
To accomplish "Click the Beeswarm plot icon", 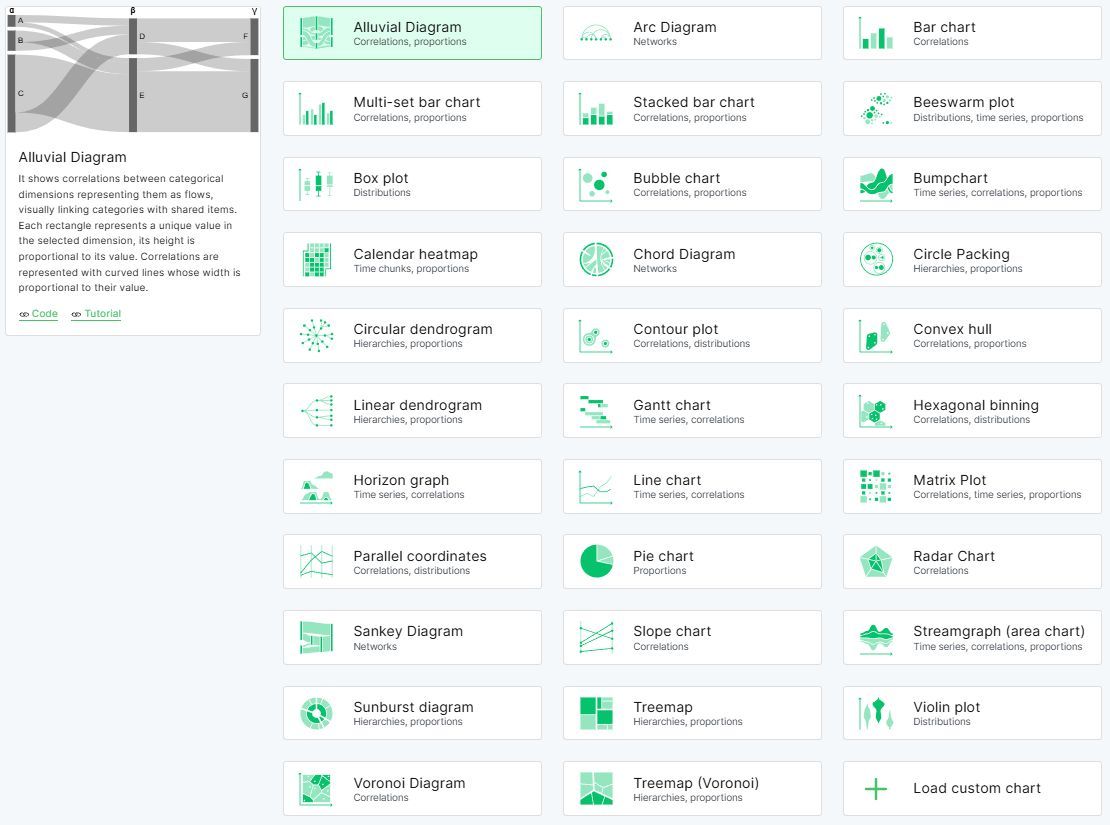I will [x=876, y=108].
